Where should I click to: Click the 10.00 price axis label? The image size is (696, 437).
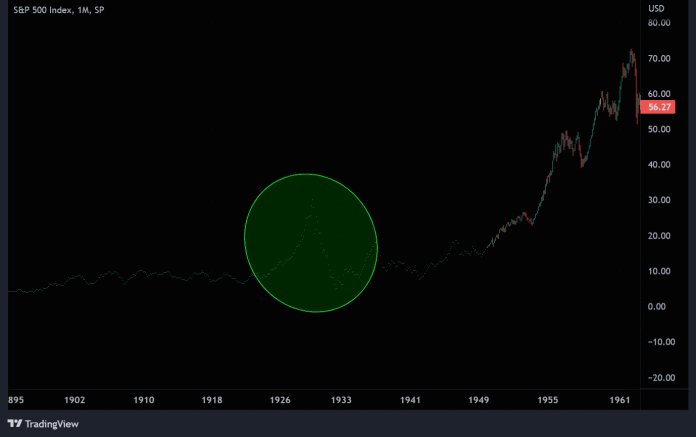(x=659, y=271)
